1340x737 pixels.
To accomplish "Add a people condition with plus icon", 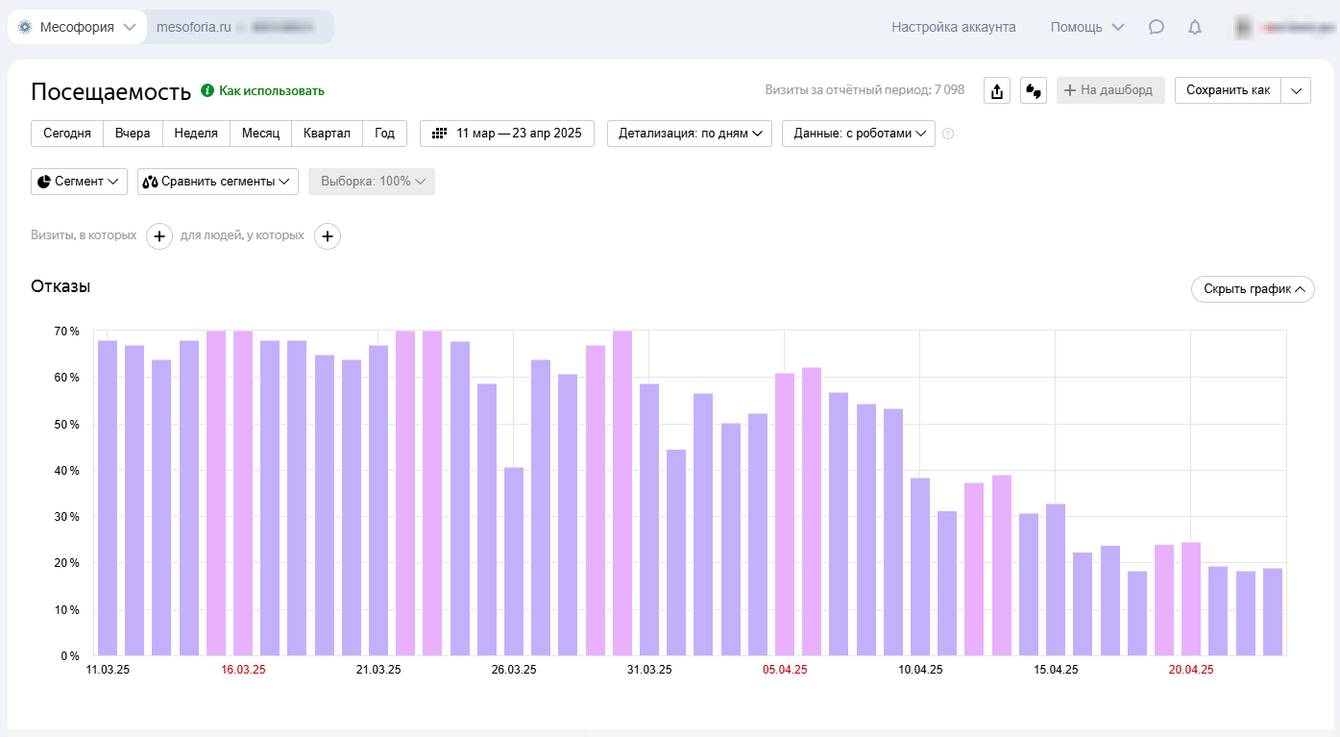I will coord(327,236).
